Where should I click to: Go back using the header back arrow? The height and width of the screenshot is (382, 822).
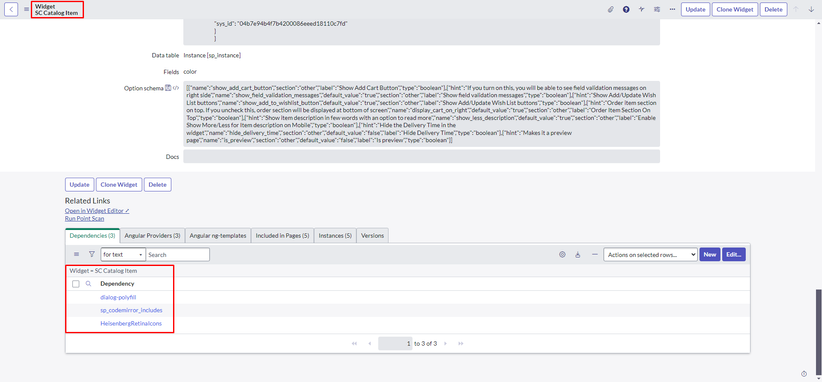[12, 9]
